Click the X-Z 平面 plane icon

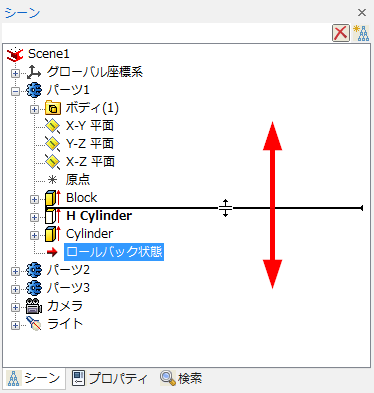[x=53, y=162]
